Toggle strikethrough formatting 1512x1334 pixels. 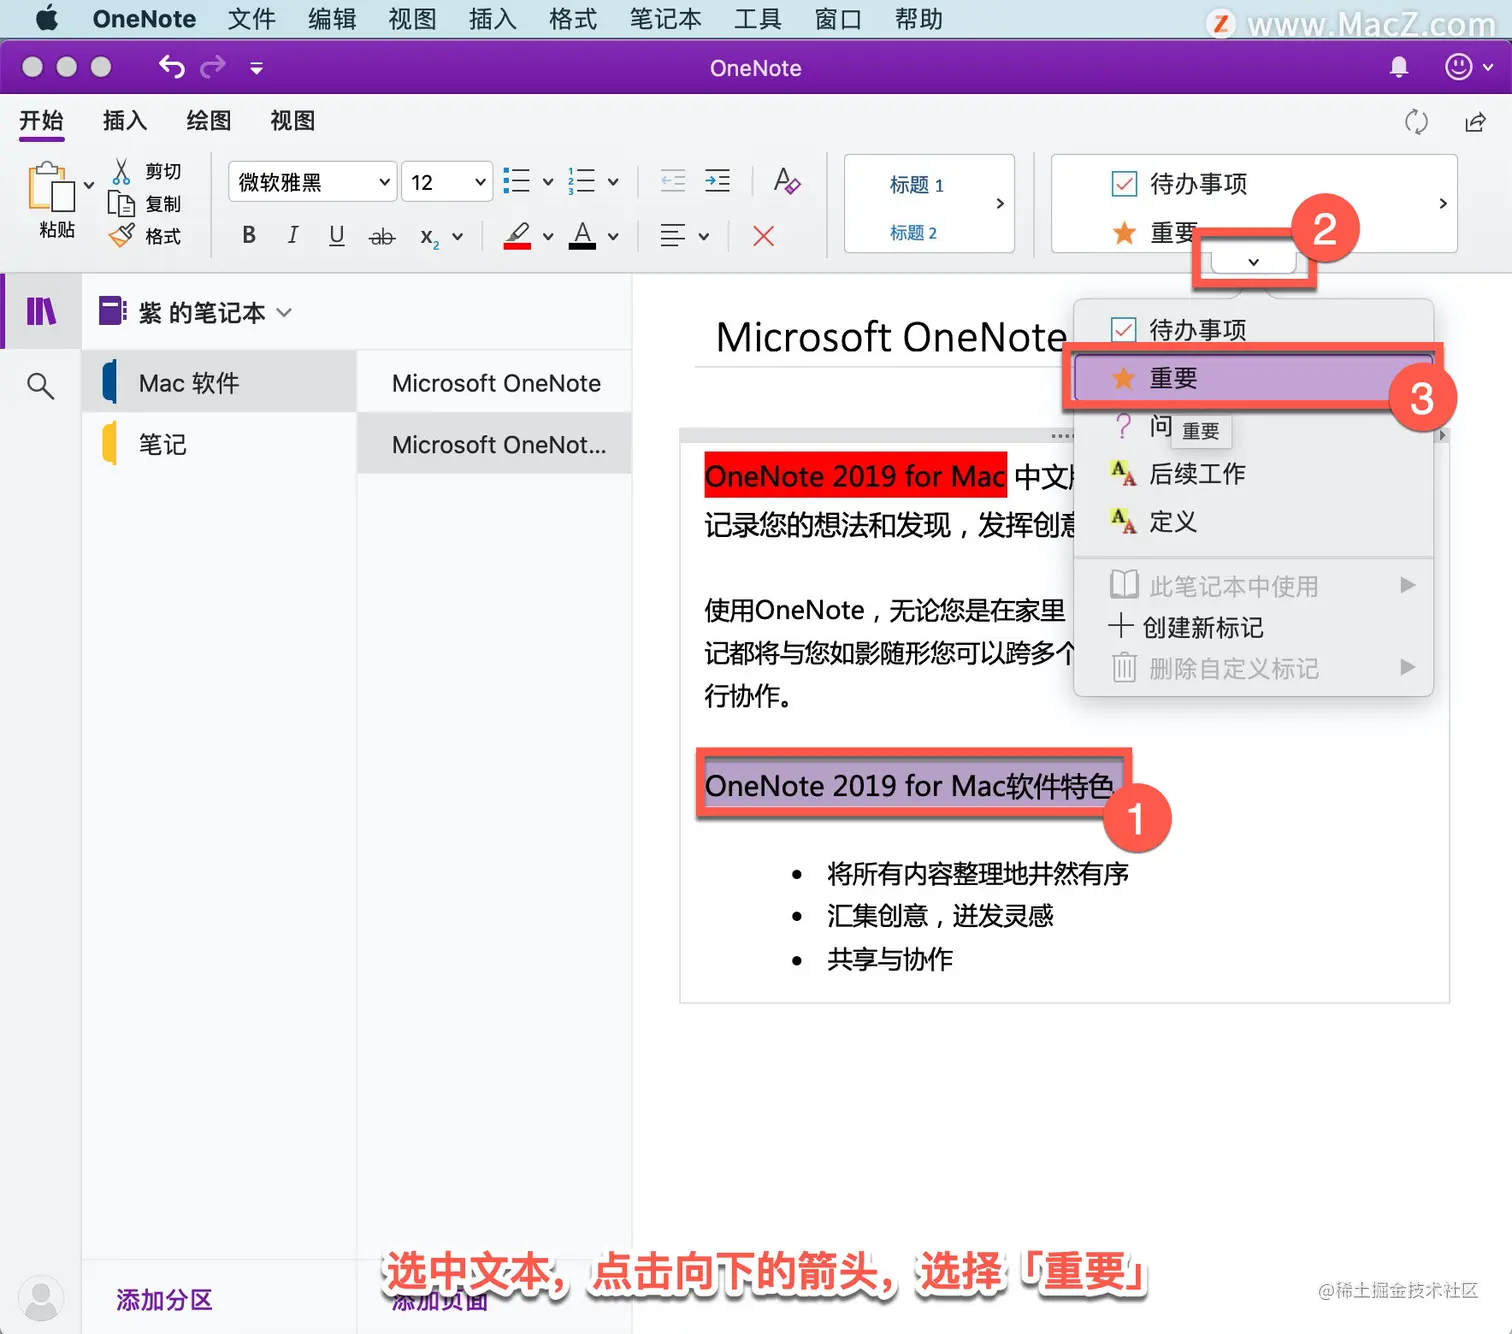pos(382,236)
